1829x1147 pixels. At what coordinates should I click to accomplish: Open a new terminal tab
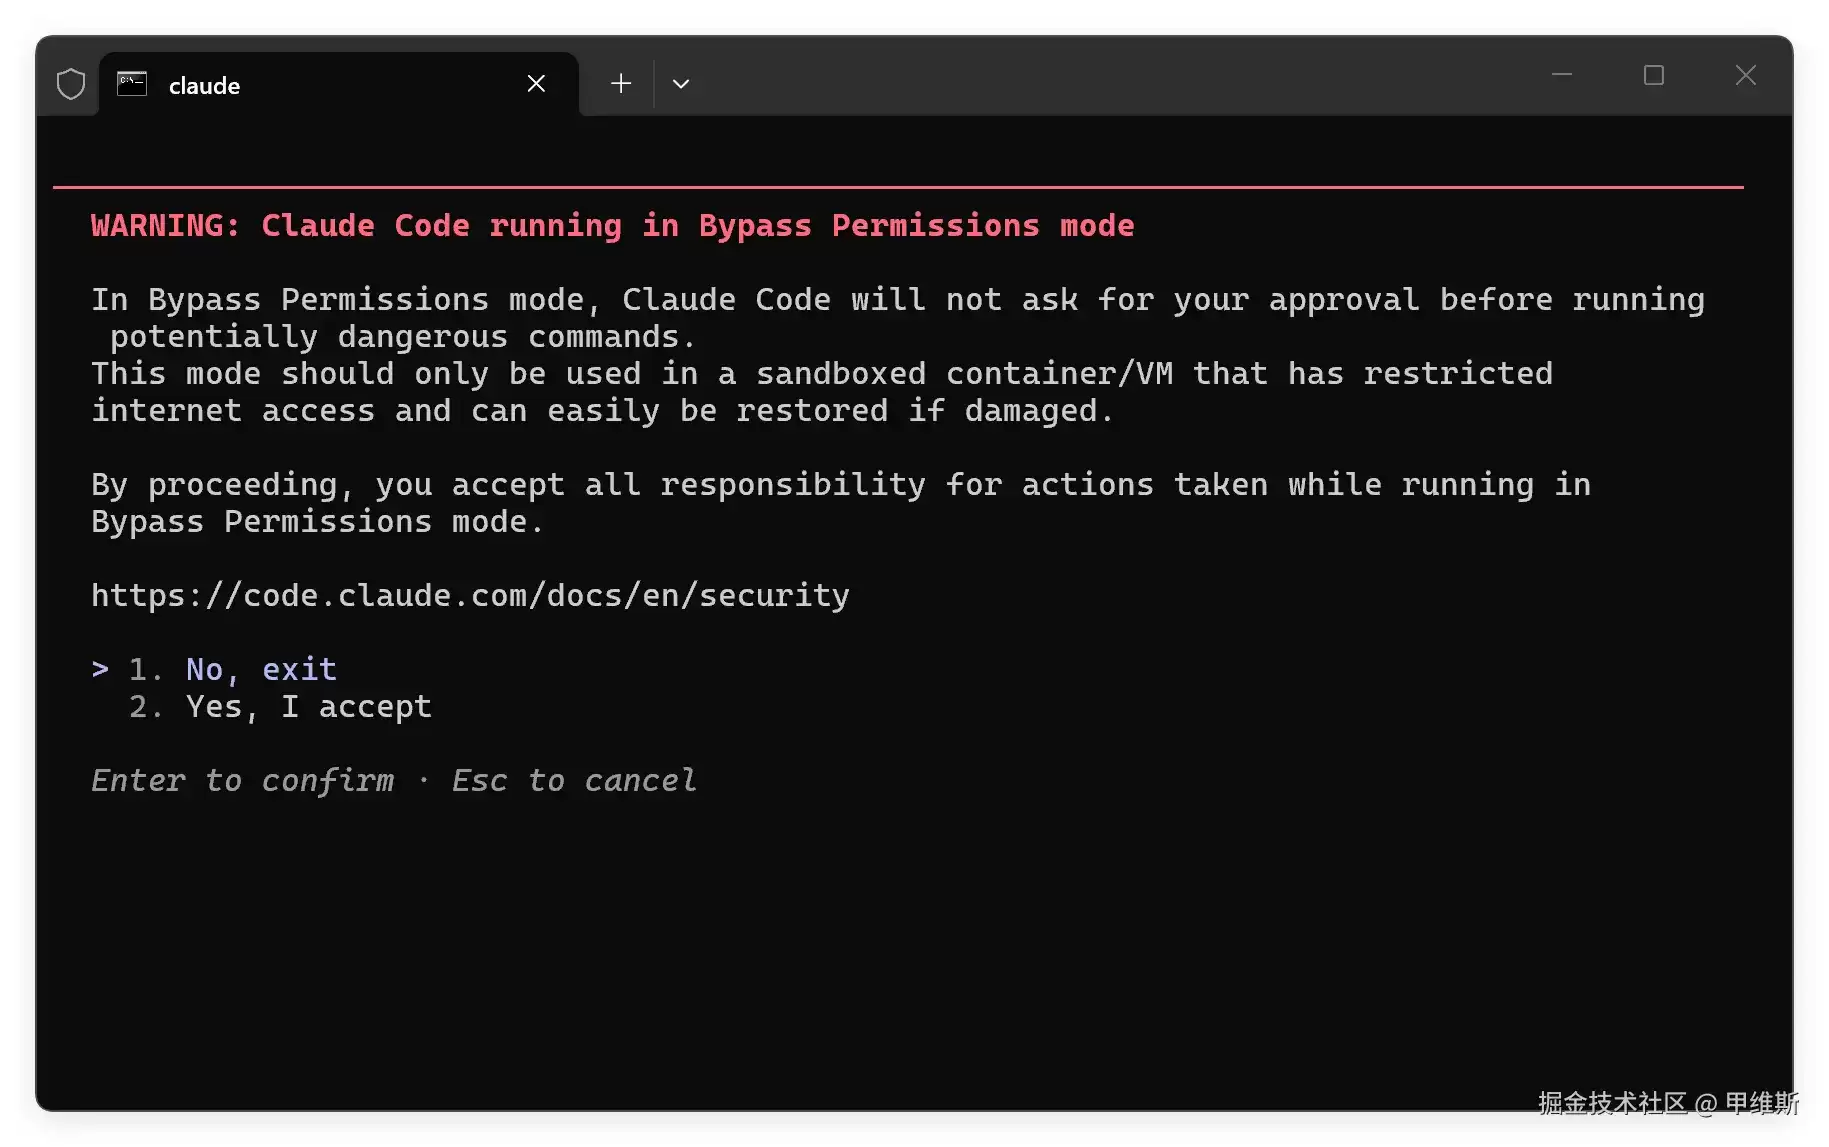click(621, 84)
